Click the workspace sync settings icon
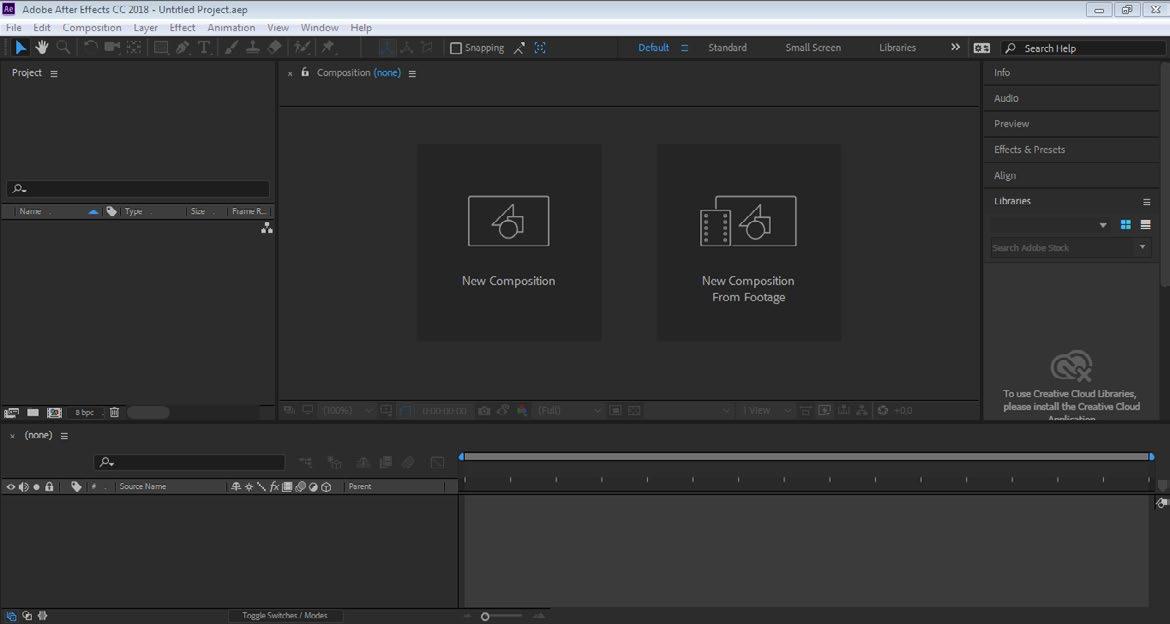The image size is (1170, 624). tap(982, 48)
